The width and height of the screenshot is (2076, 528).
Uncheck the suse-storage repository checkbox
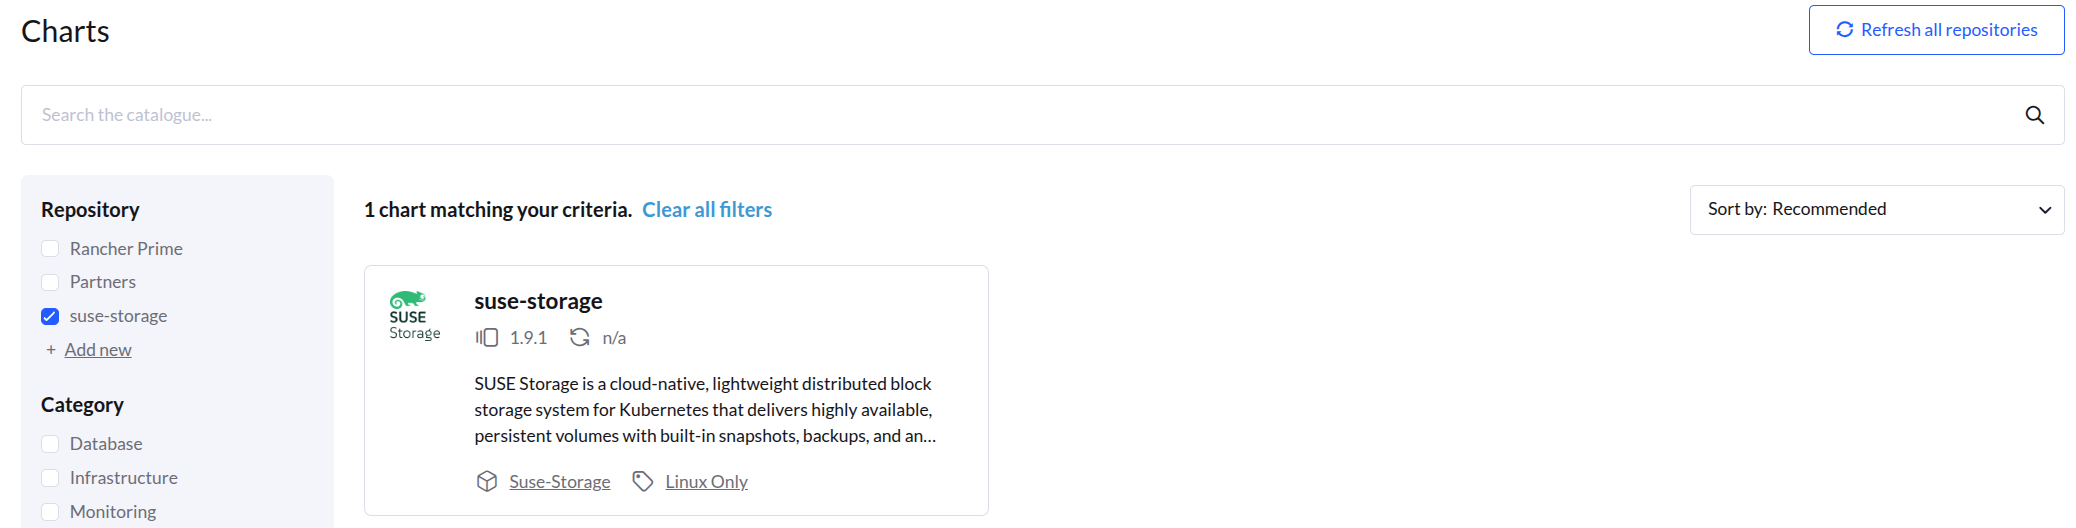tap(50, 316)
